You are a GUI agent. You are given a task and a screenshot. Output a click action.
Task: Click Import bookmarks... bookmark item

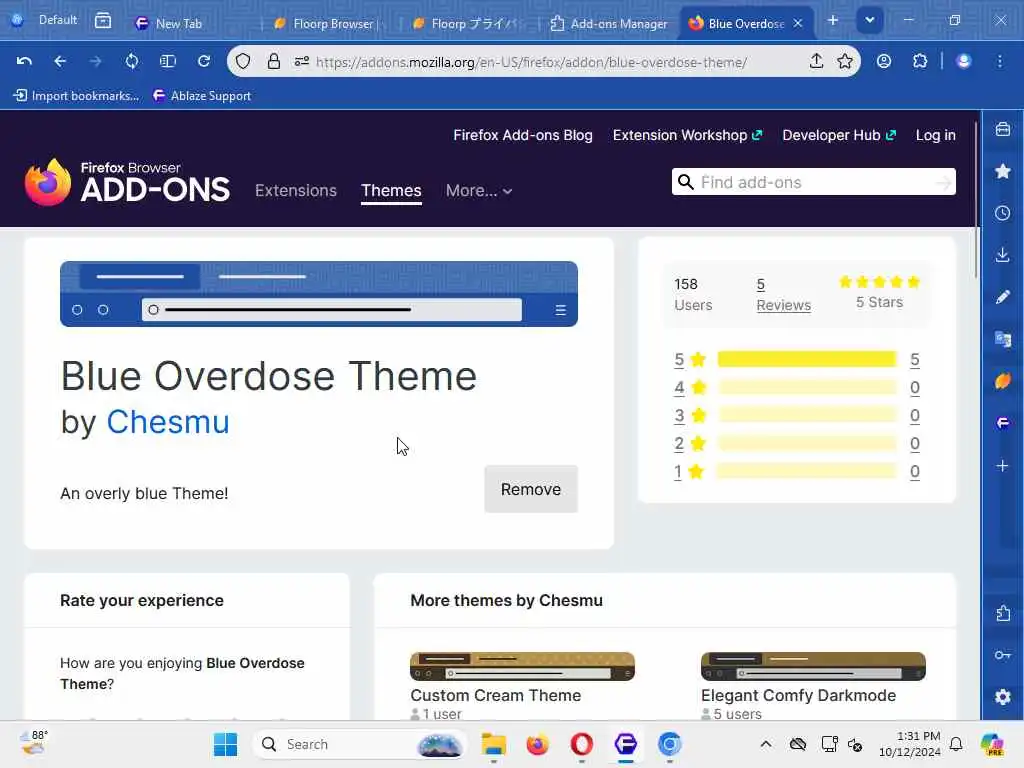click(x=76, y=96)
